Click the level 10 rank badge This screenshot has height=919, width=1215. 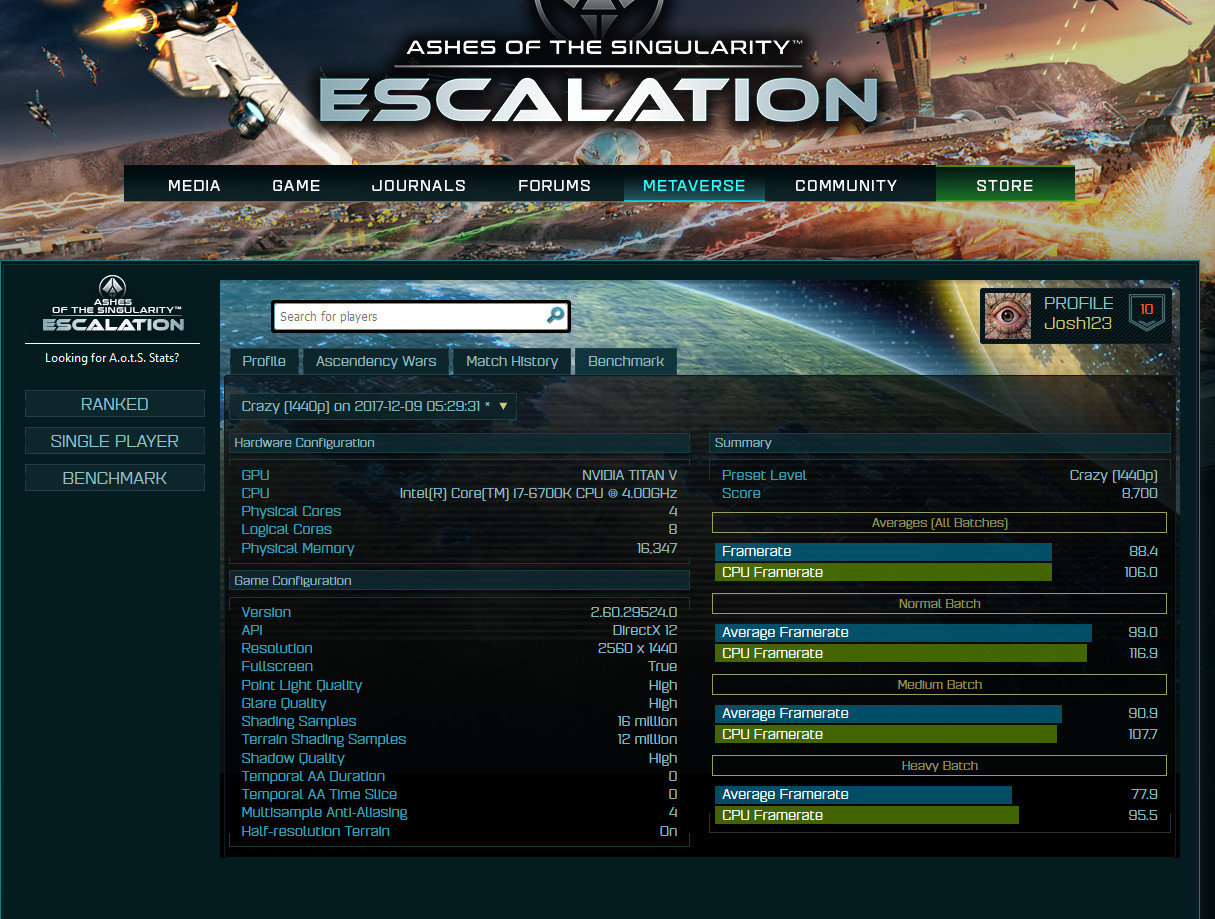point(1147,313)
